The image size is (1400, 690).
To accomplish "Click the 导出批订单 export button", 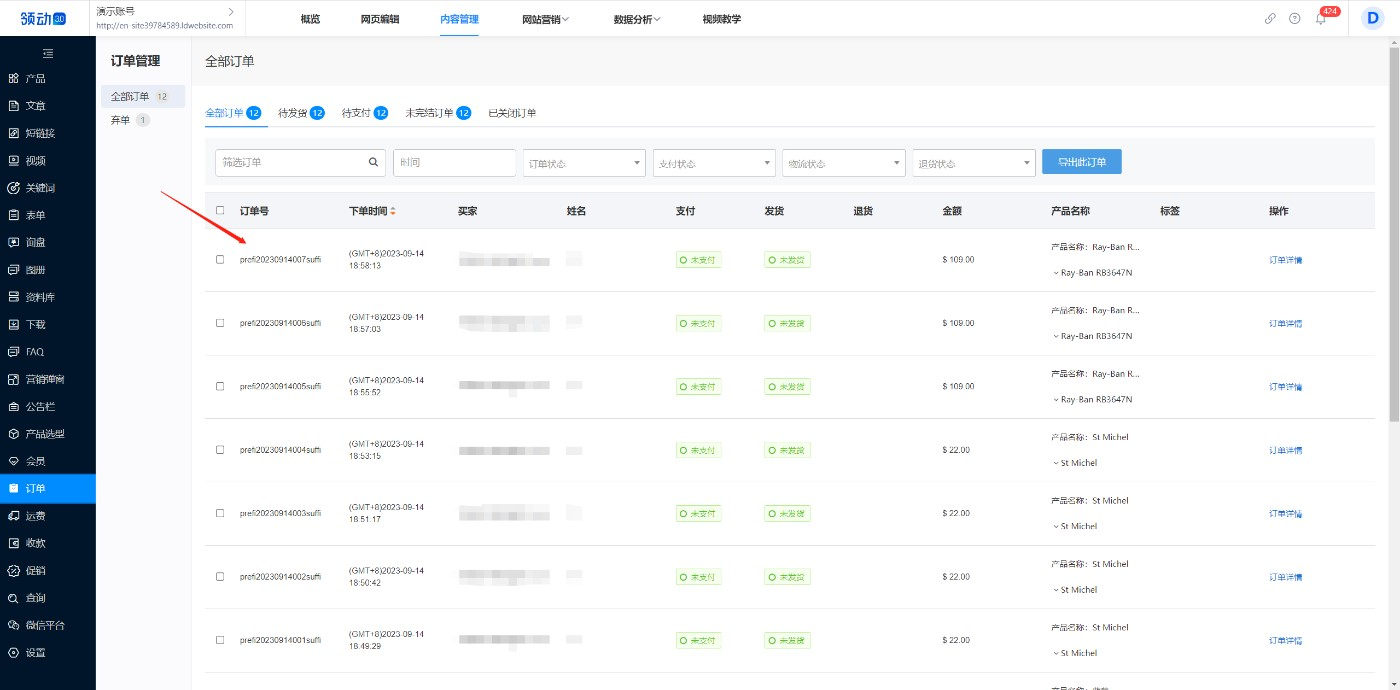I will [x=1081, y=162].
